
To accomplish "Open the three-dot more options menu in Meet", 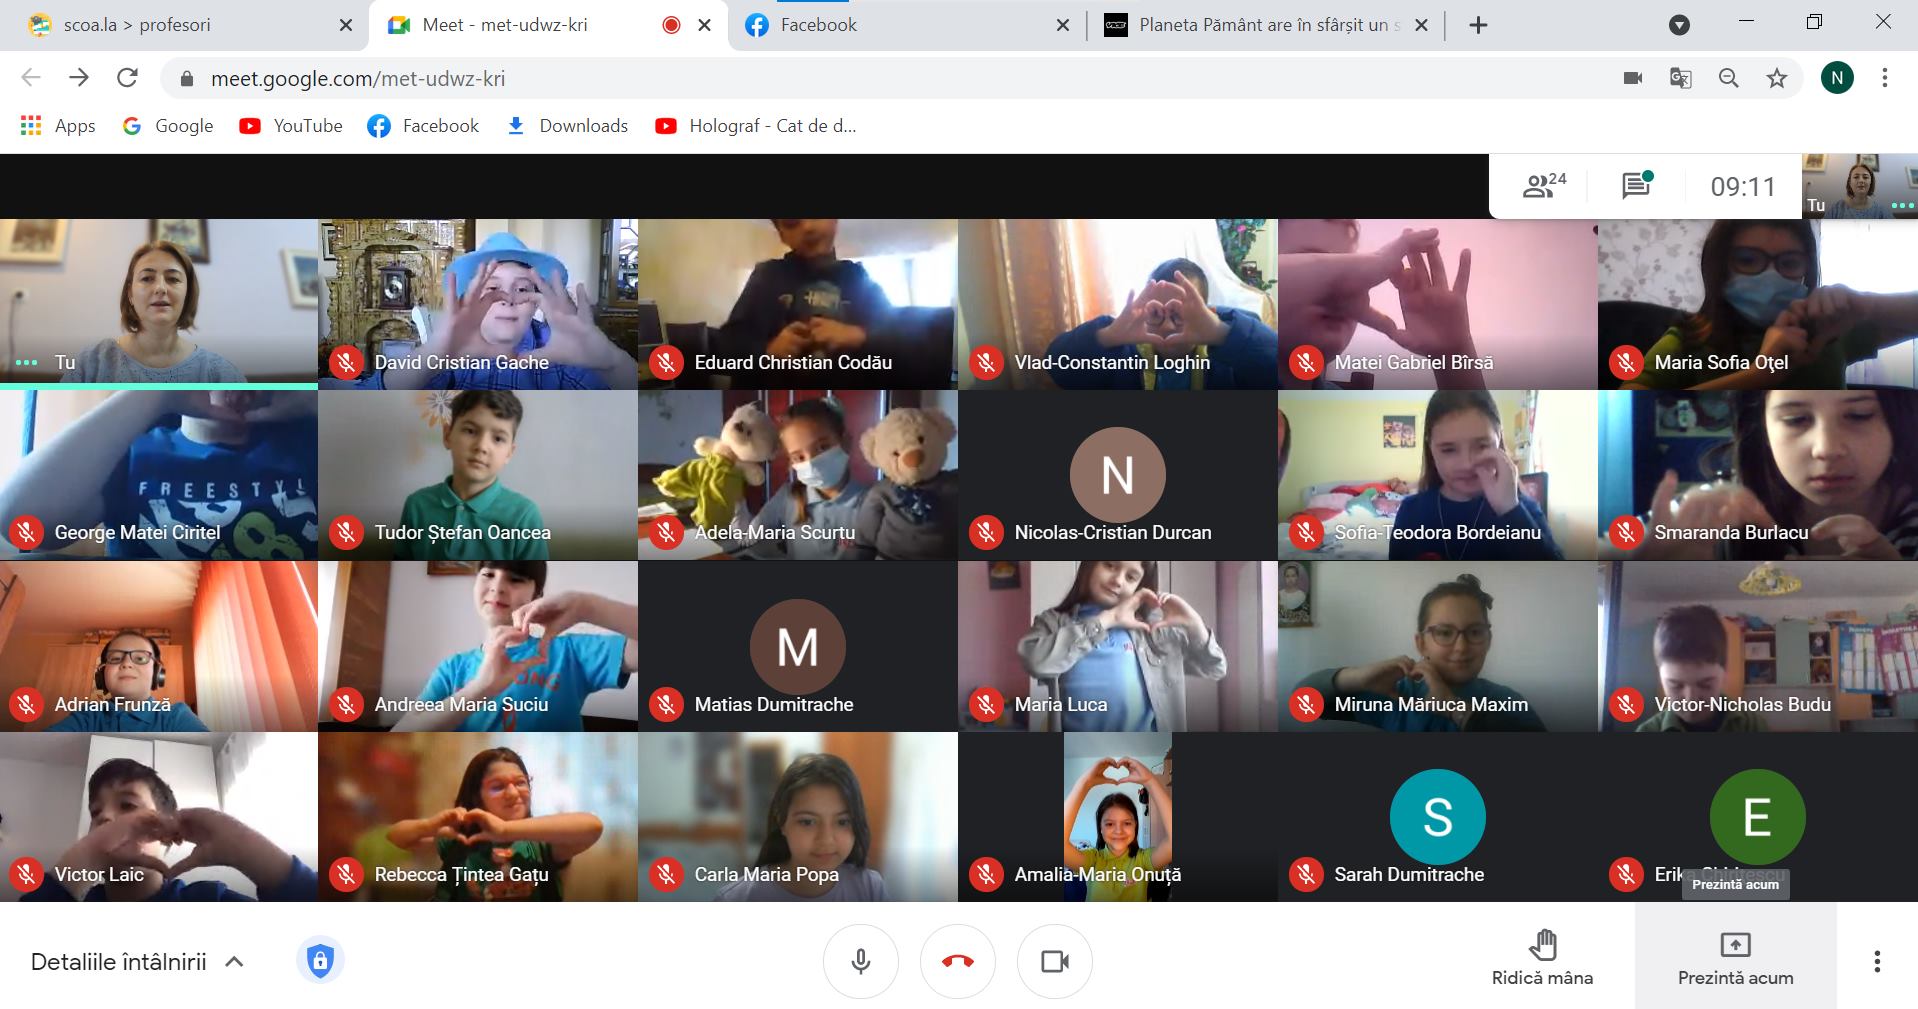I will point(1876,962).
